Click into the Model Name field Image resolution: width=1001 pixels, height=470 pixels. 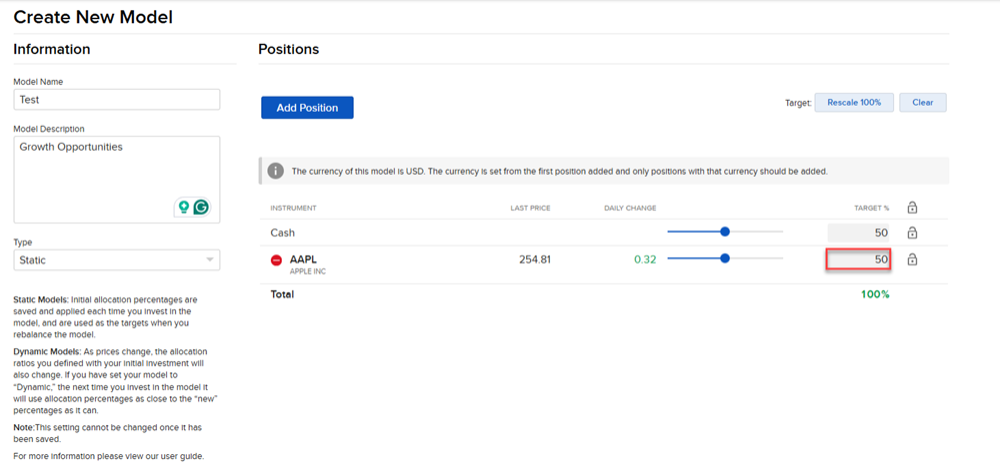click(x=117, y=100)
